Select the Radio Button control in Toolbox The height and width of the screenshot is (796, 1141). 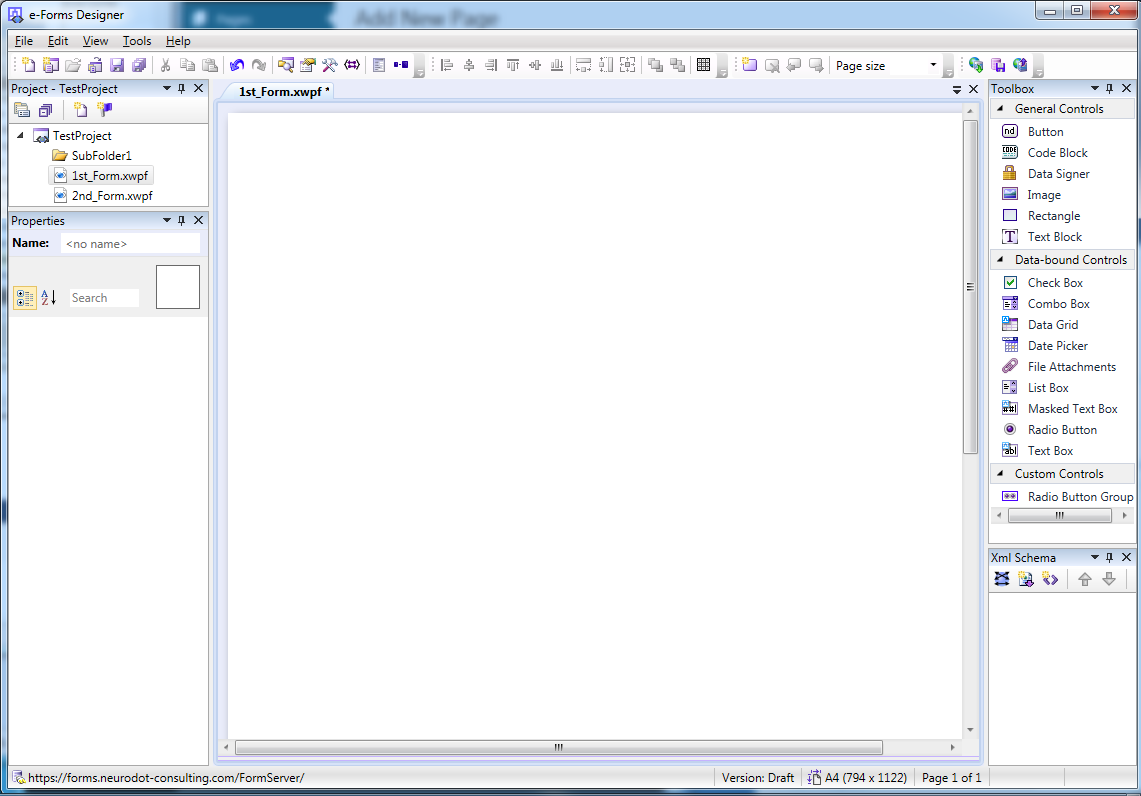pyautogui.click(x=1062, y=429)
